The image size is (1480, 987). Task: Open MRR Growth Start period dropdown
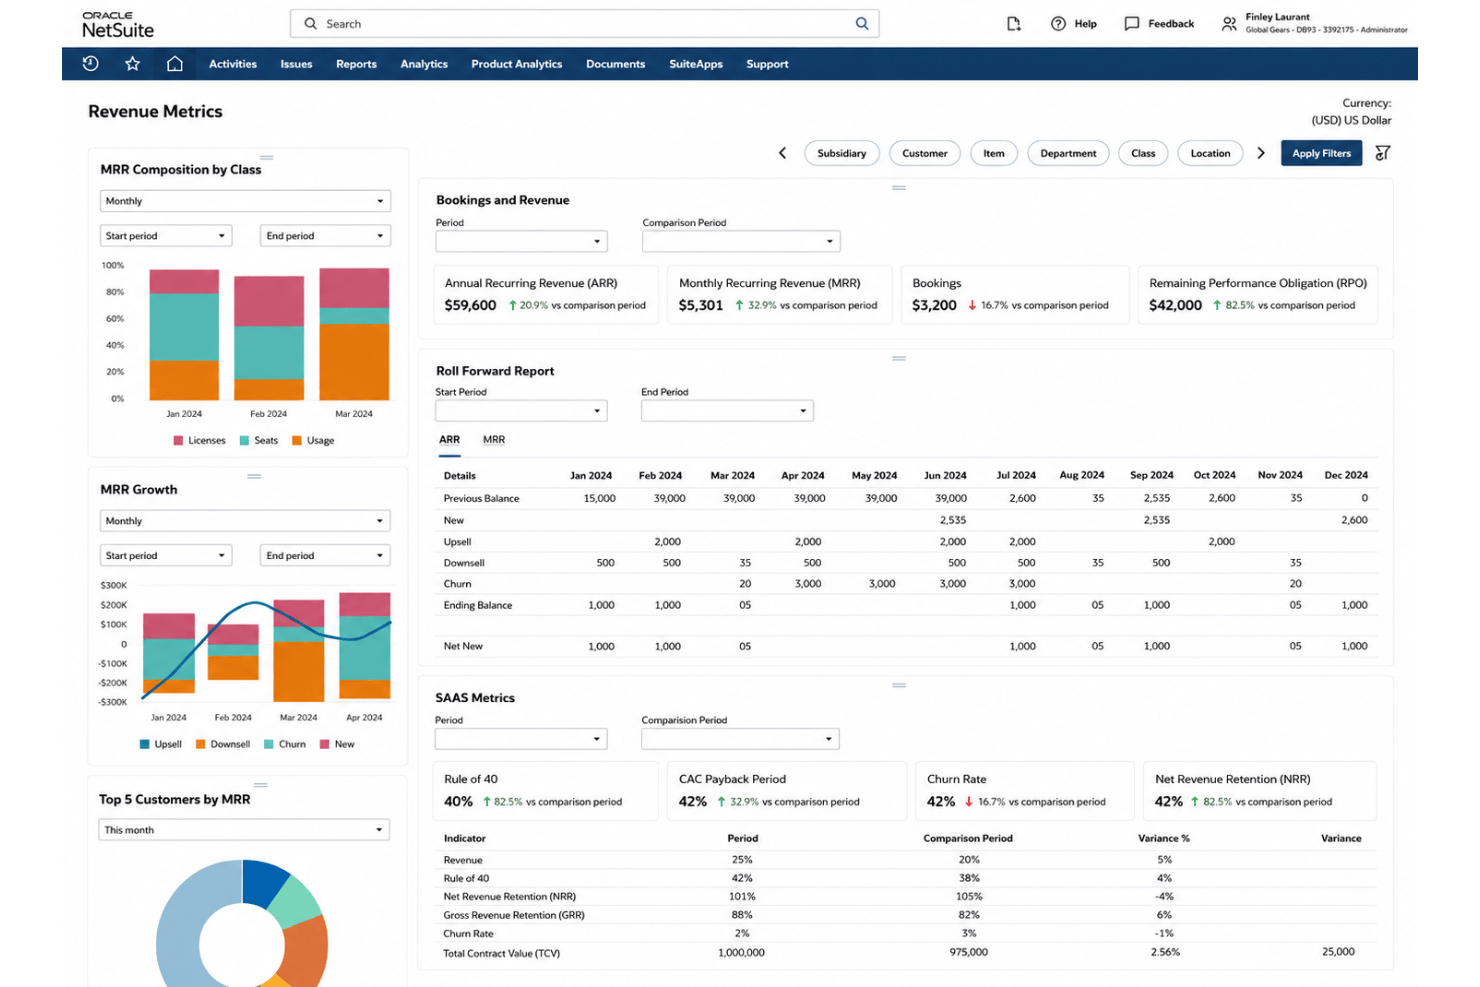[x=166, y=555]
